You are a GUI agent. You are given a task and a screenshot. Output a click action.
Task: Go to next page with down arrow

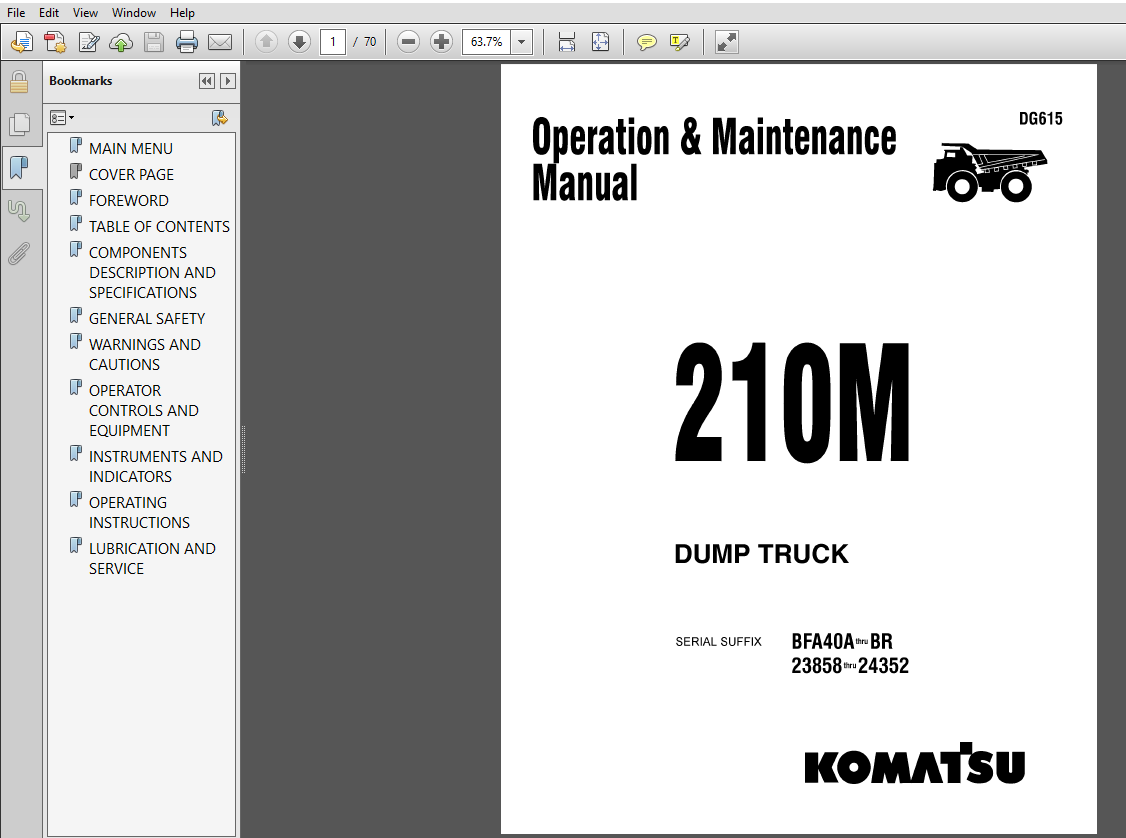click(x=299, y=42)
